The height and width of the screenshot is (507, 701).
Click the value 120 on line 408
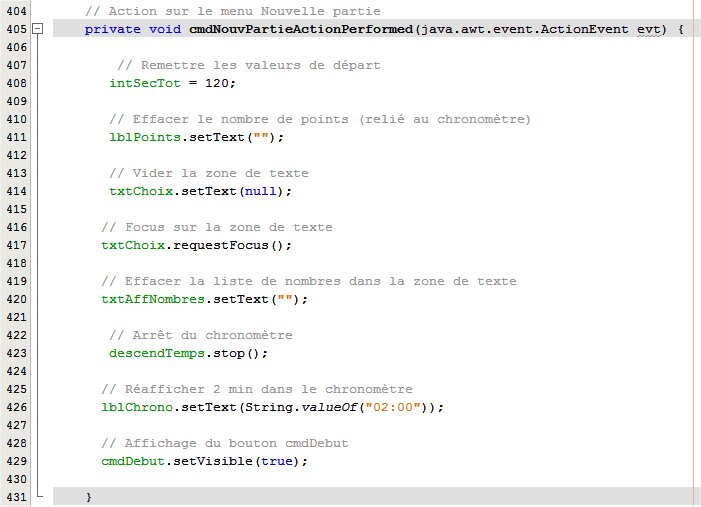point(217,83)
